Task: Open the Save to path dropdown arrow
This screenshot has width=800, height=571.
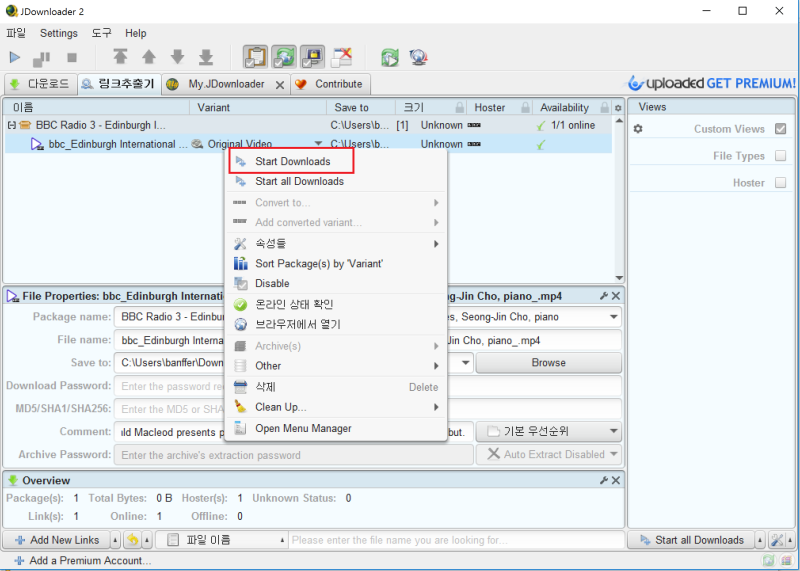Action: (x=465, y=363)
